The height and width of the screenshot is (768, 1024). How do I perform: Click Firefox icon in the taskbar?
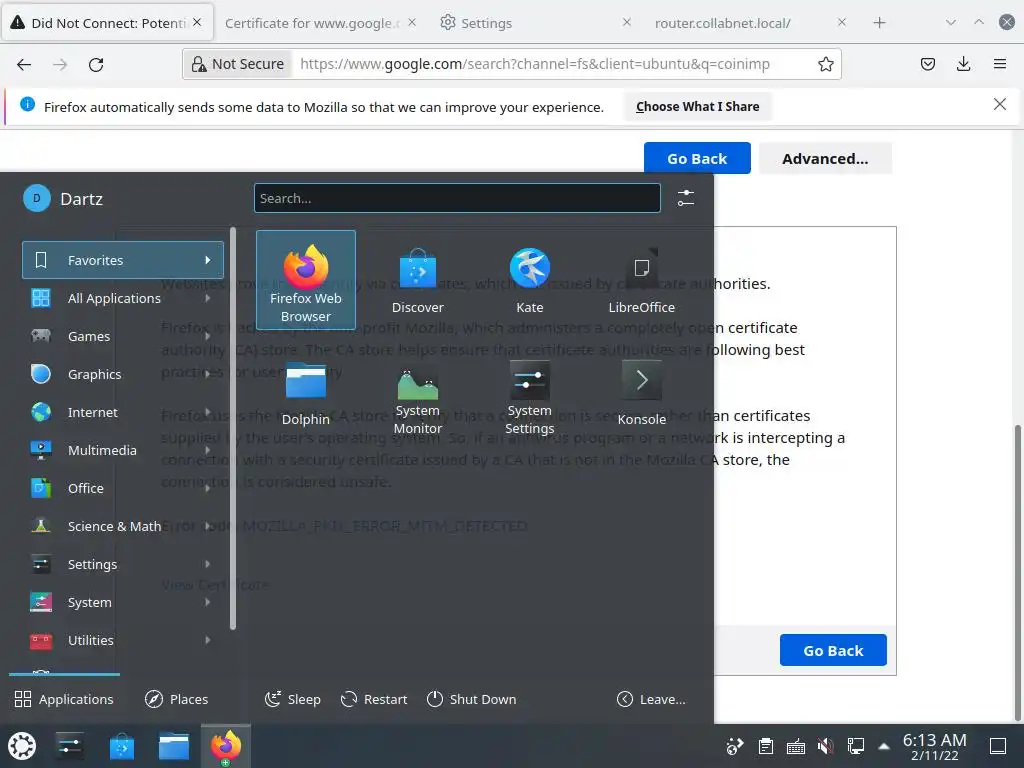[225, 746]
